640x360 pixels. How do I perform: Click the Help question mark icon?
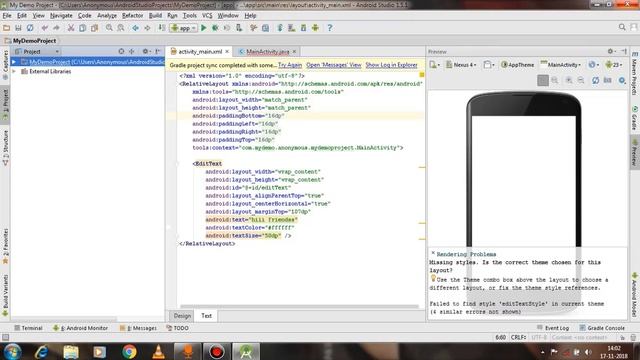point(330,28)
